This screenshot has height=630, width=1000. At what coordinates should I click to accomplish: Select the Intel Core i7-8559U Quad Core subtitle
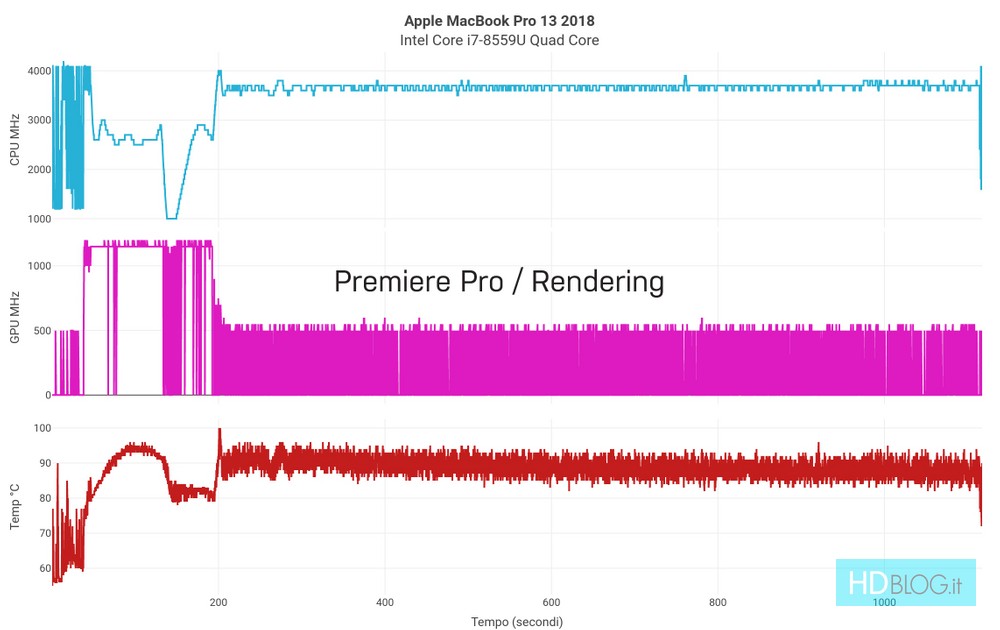coord(499,40)
